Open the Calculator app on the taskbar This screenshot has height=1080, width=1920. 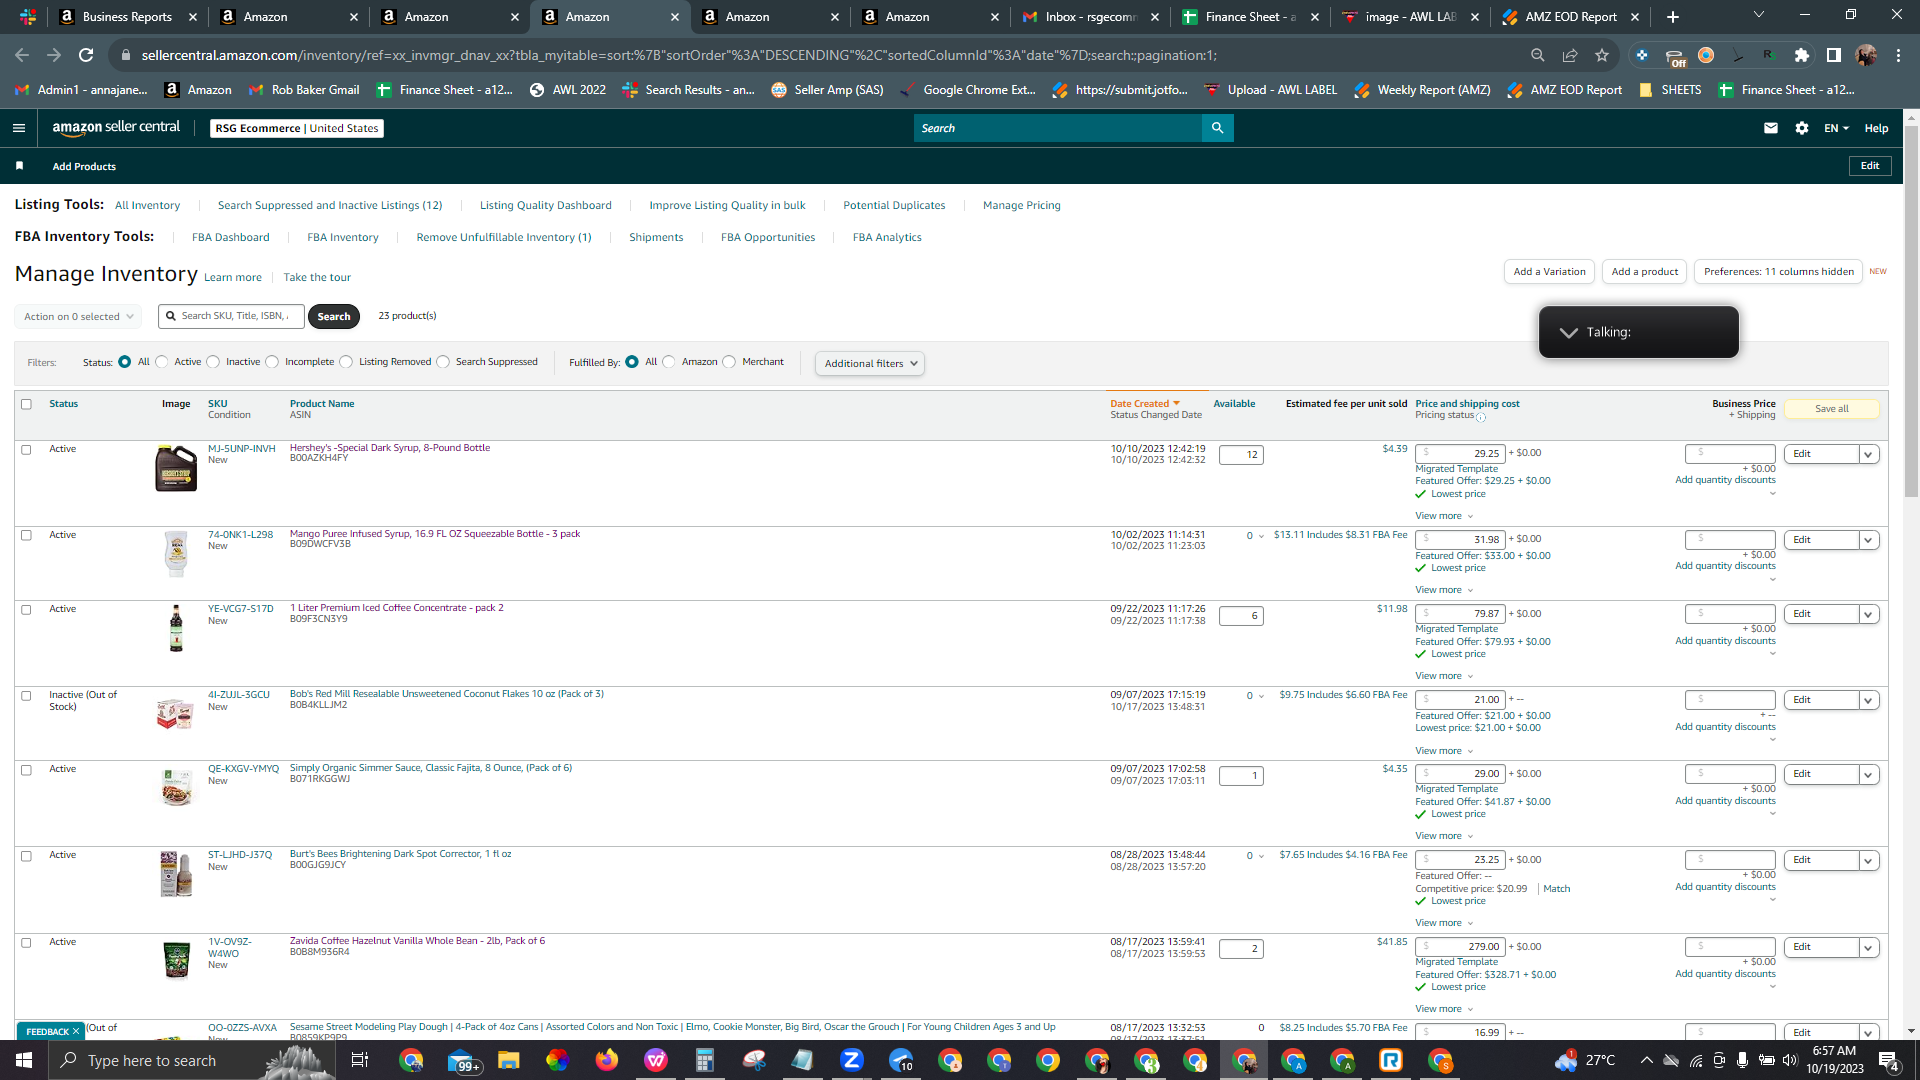tap(705, 1060)
